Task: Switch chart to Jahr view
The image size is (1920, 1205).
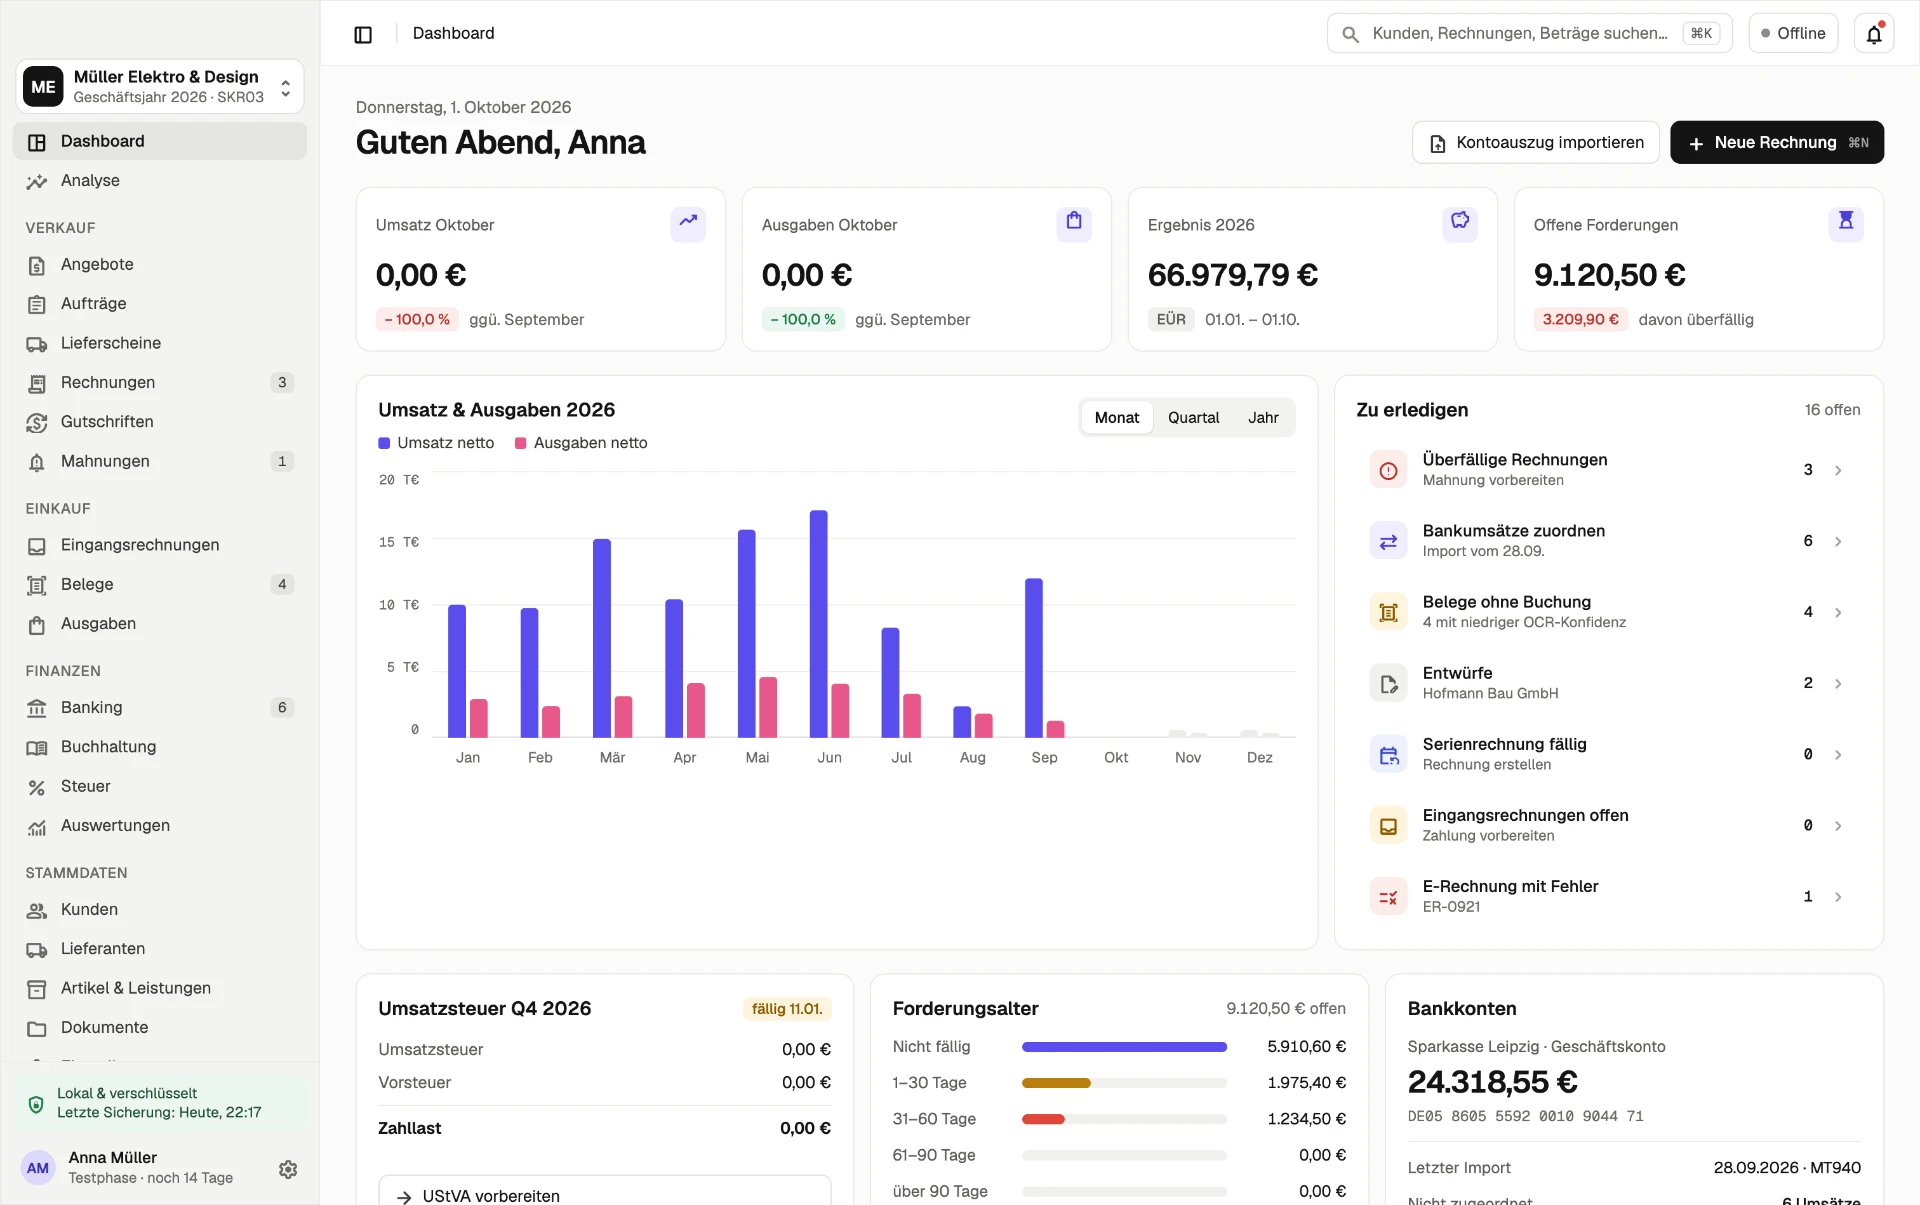Action: pos(1263,418)
